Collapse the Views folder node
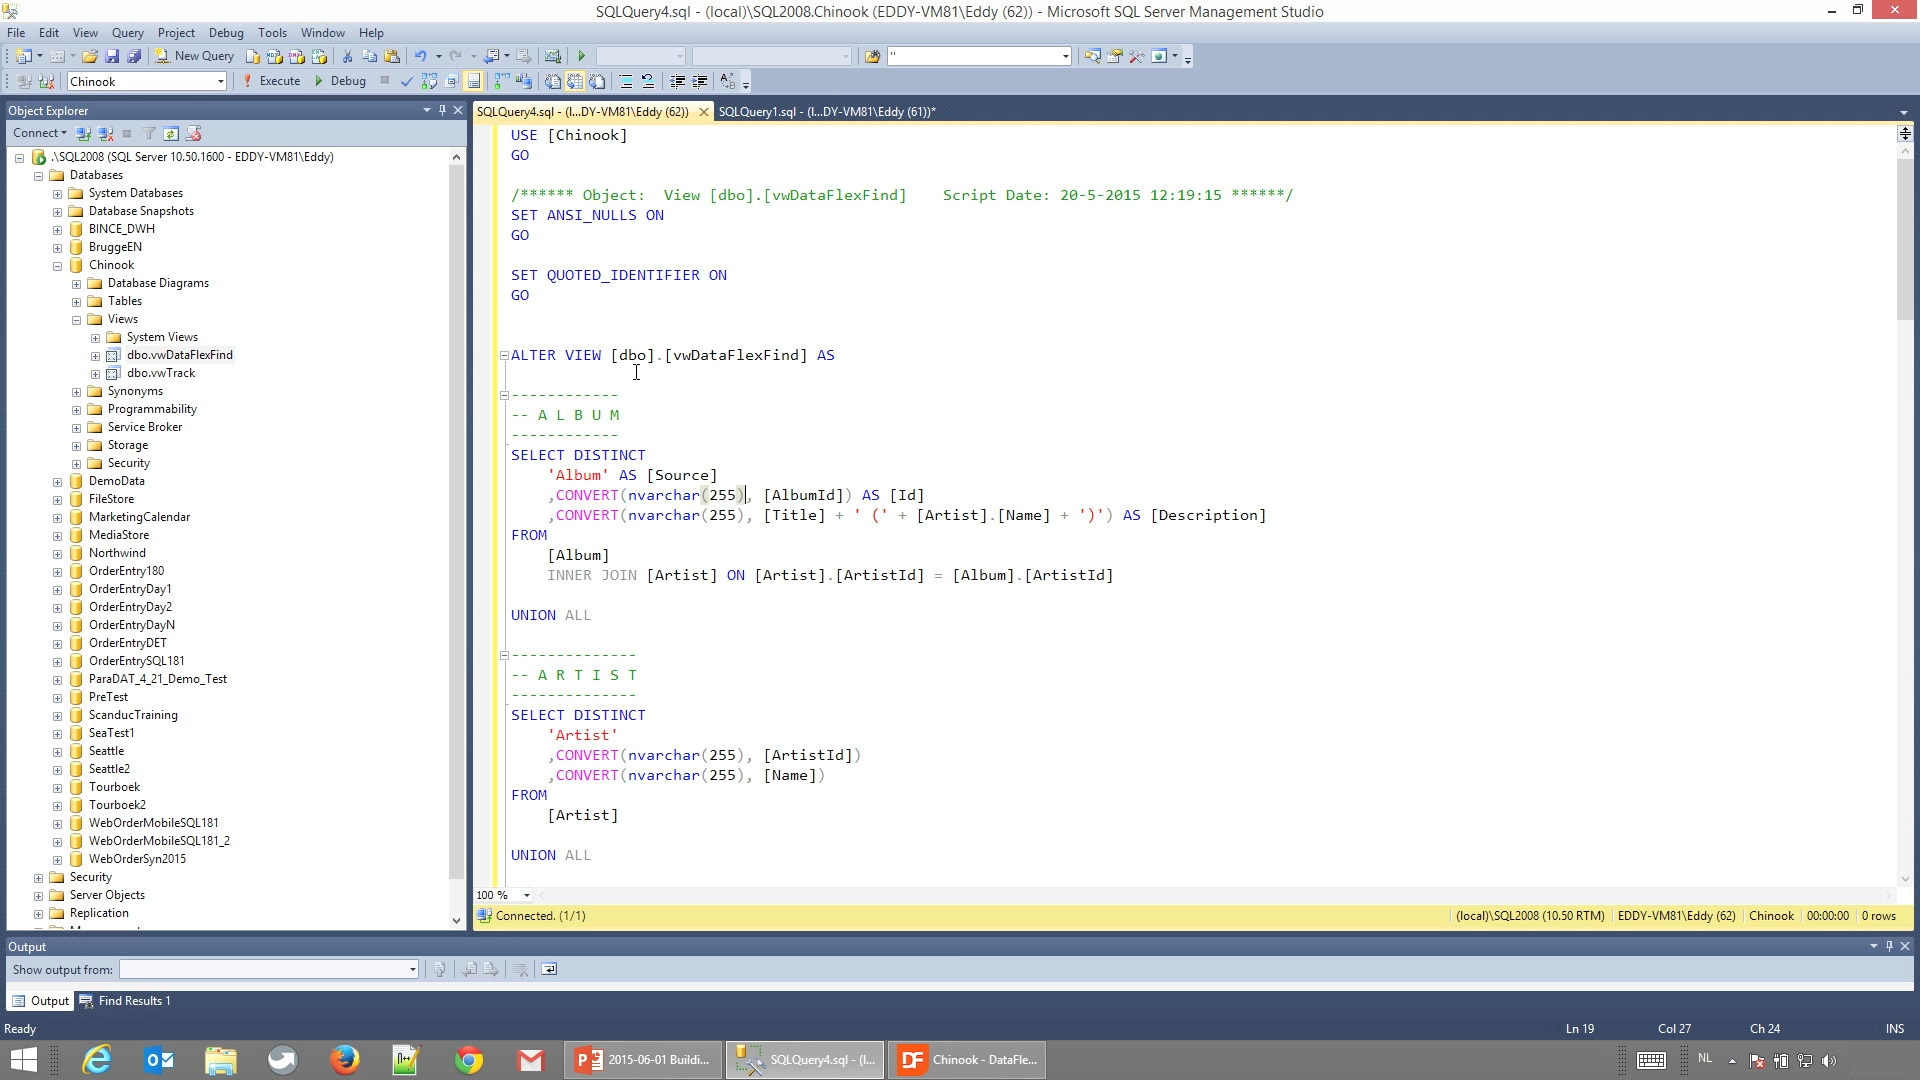Screen dimensions: 1920x1080 [x=76, y=320]
